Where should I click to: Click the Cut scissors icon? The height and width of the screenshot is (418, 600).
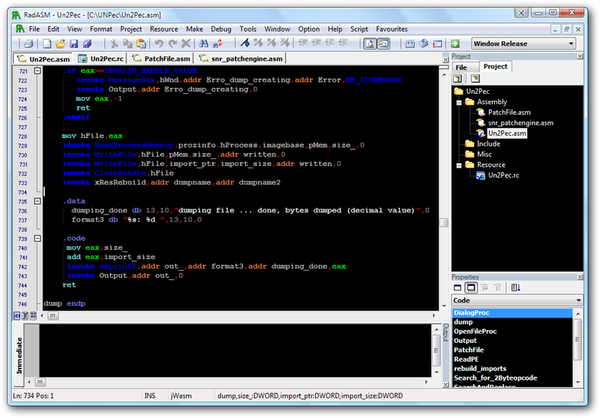tap(114, 44)
